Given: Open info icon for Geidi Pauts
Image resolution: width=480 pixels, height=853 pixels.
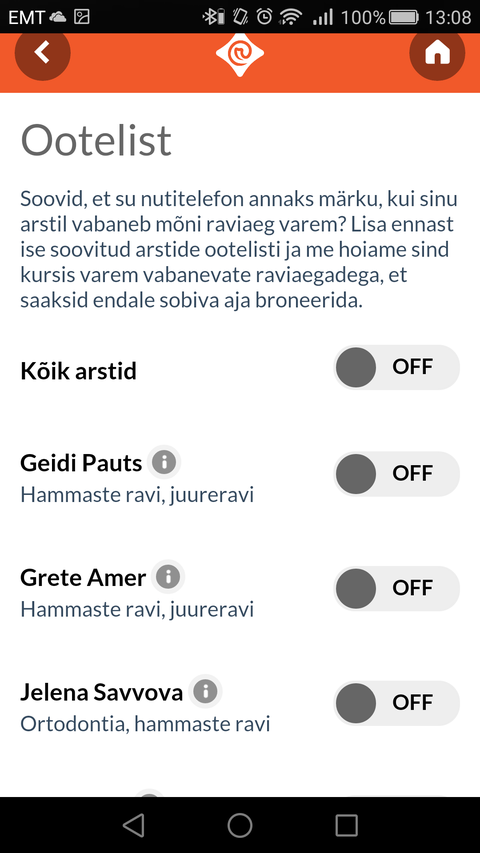Looking at the screenshot, I should point(164,463).
